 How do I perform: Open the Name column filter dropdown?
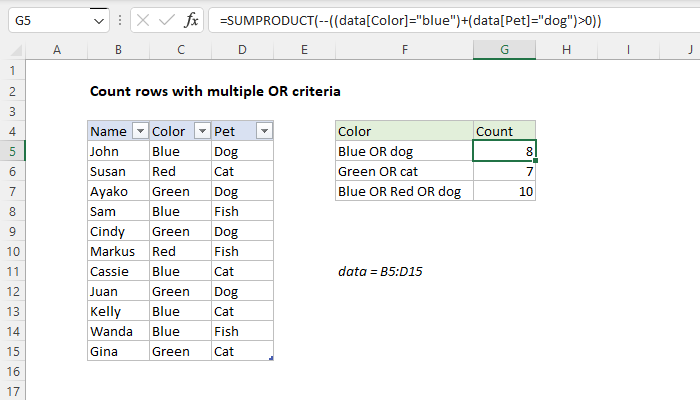point(140,131)
